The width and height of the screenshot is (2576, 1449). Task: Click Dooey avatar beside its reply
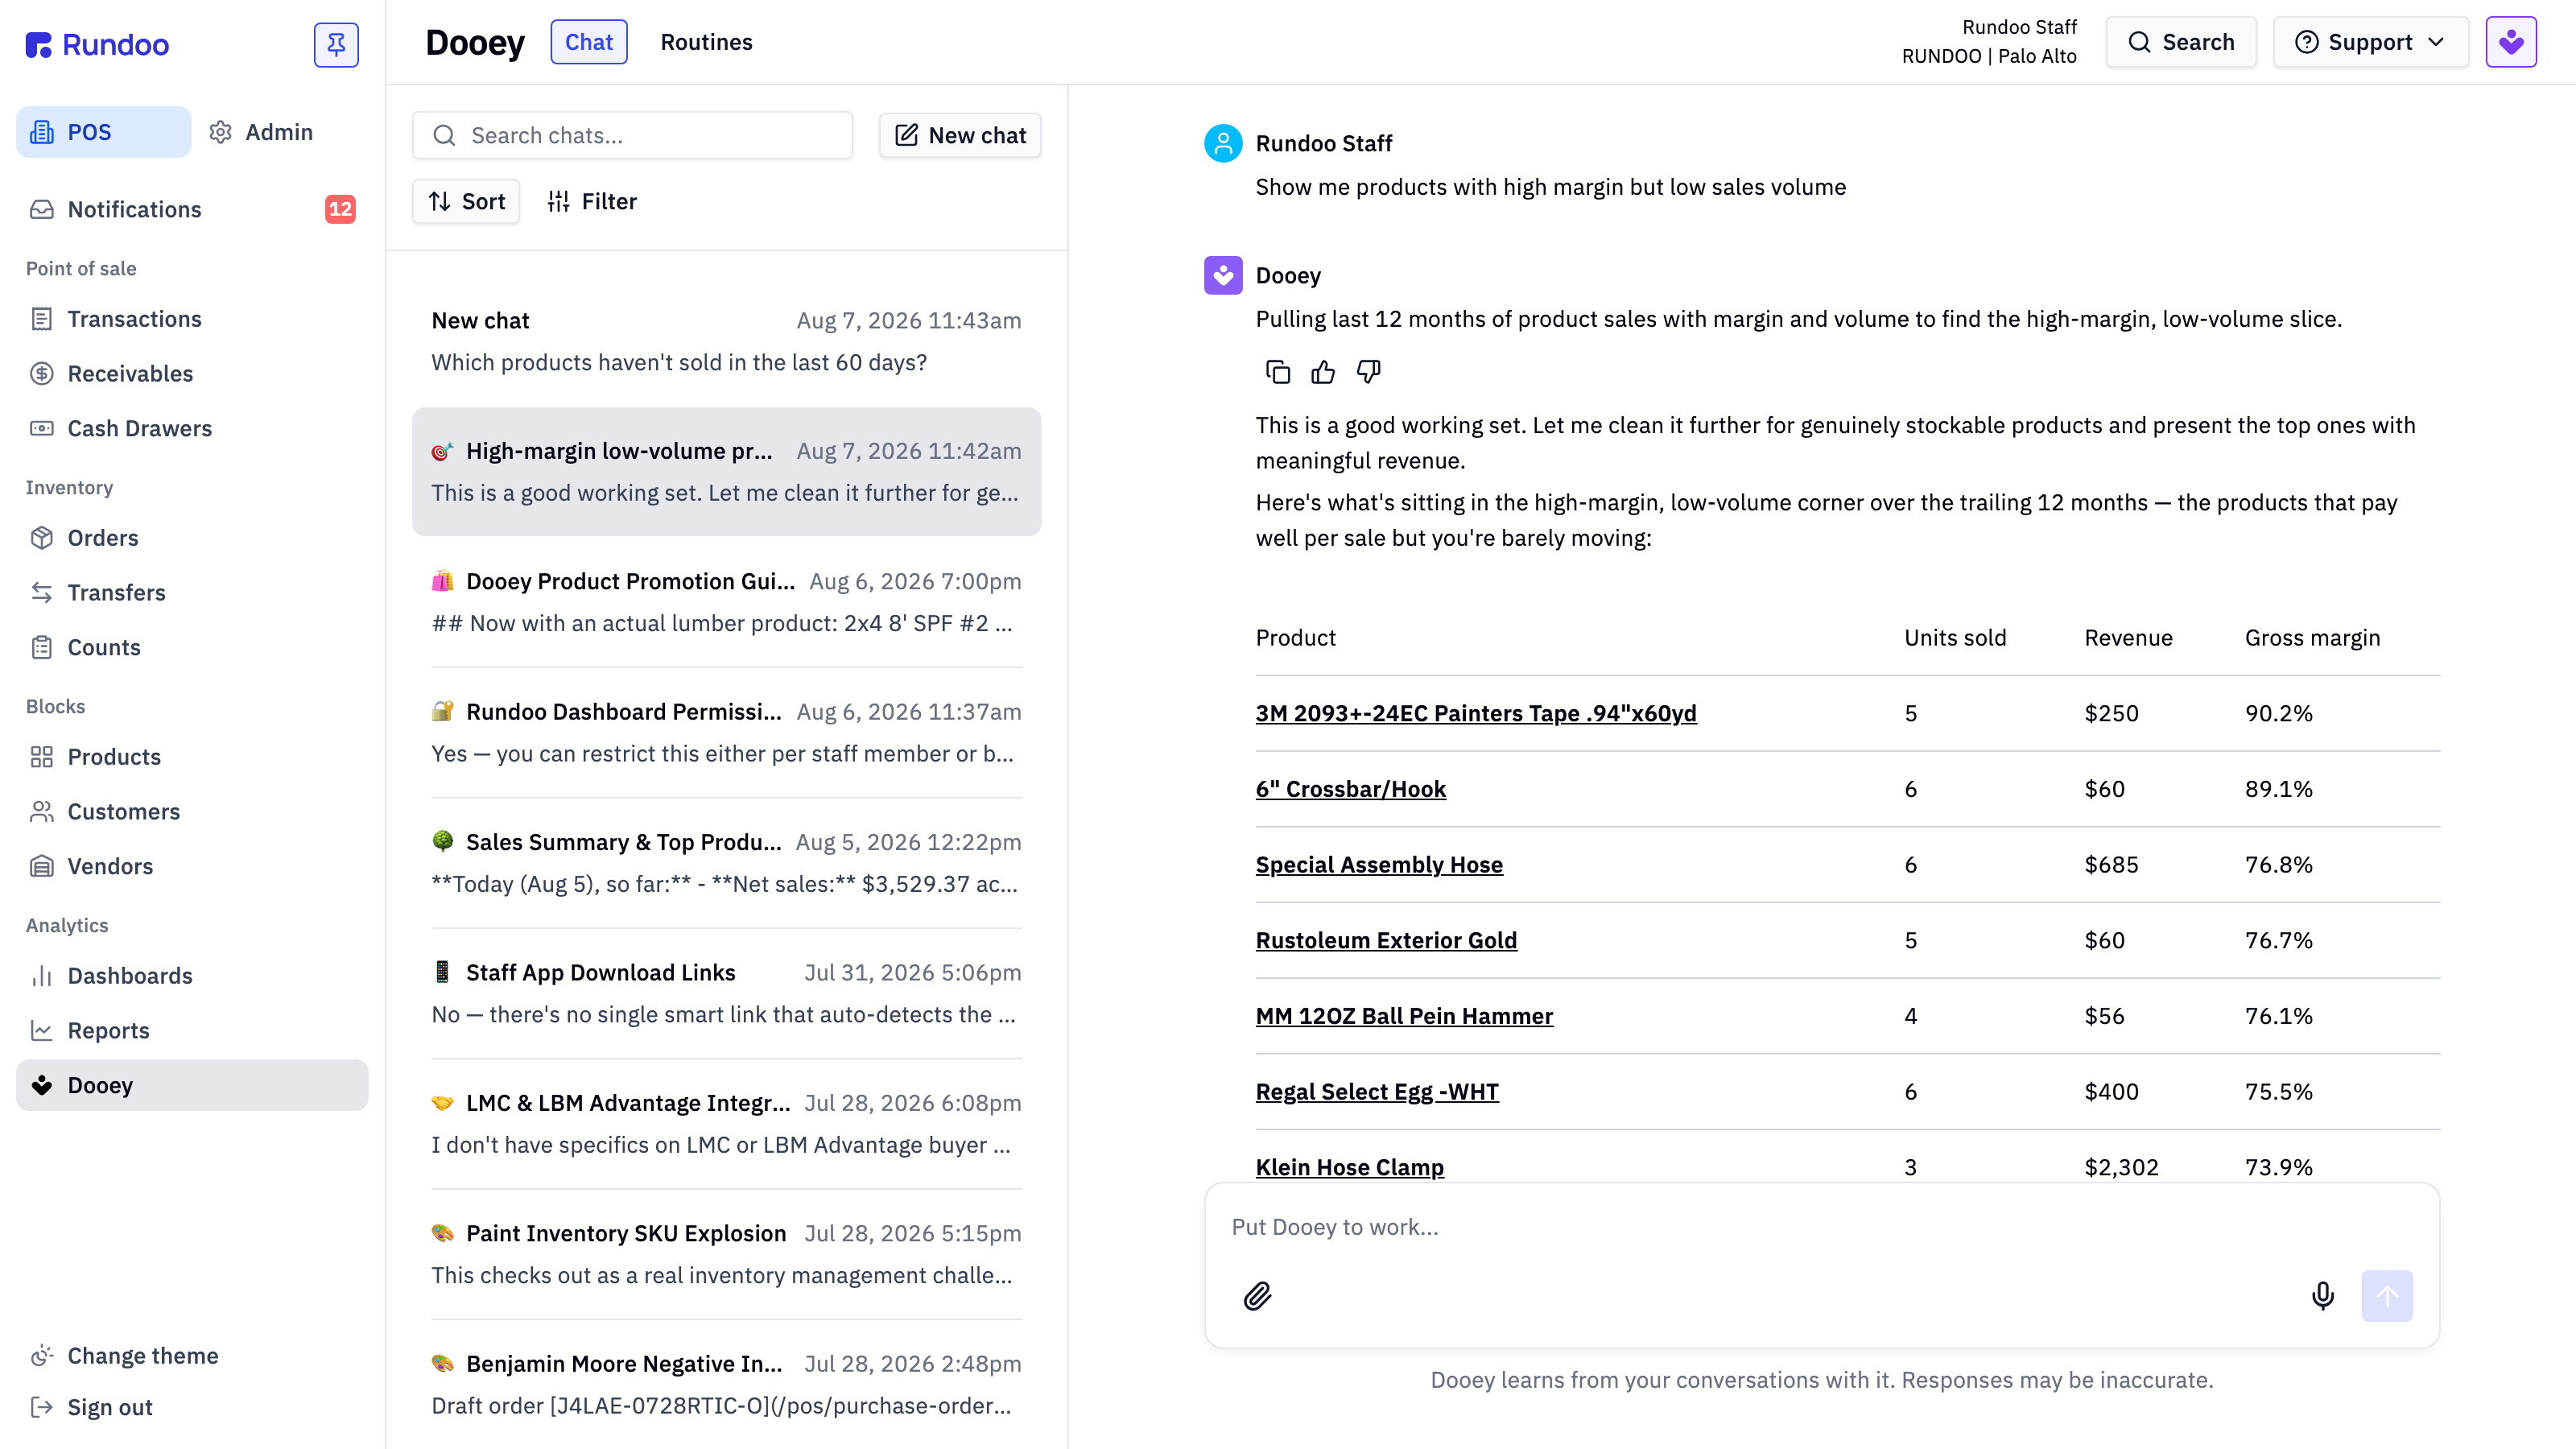(1223, 275)
